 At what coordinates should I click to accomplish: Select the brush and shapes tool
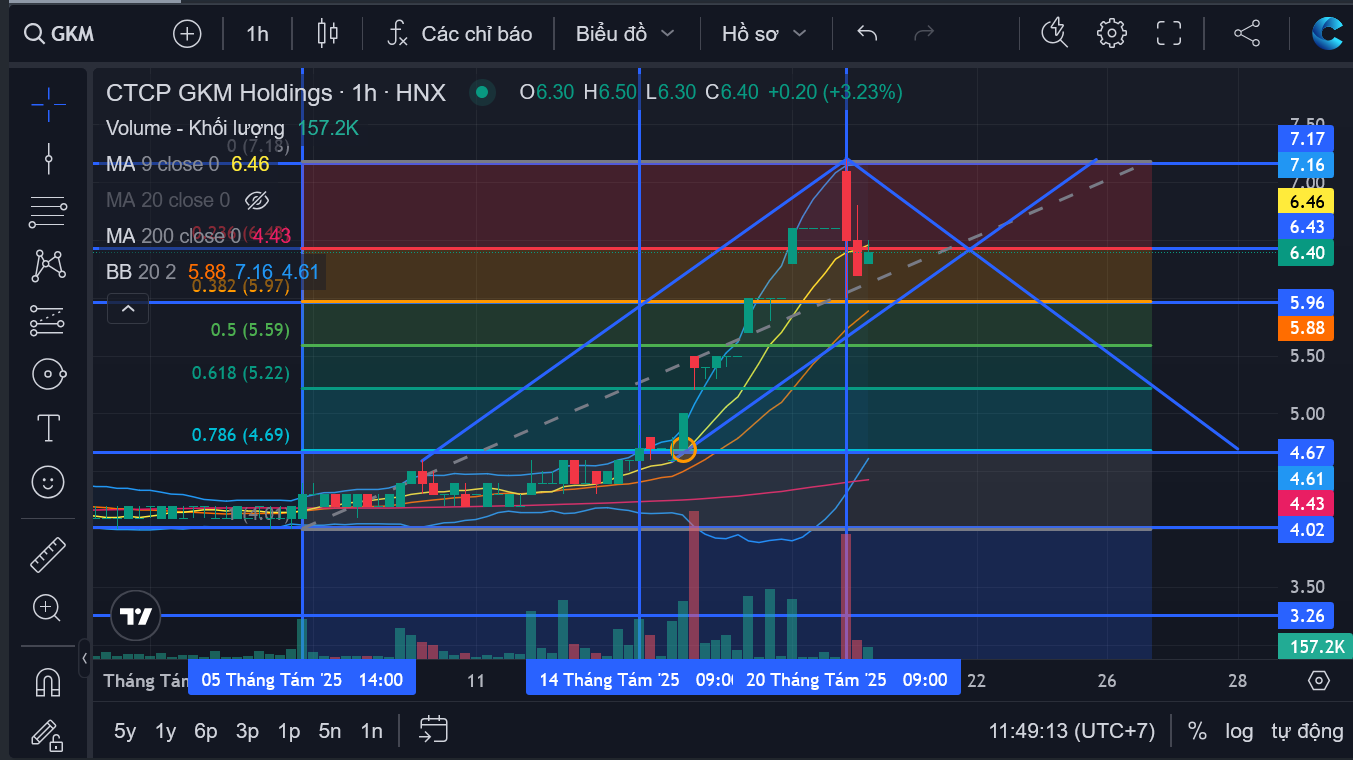[48, 375]
